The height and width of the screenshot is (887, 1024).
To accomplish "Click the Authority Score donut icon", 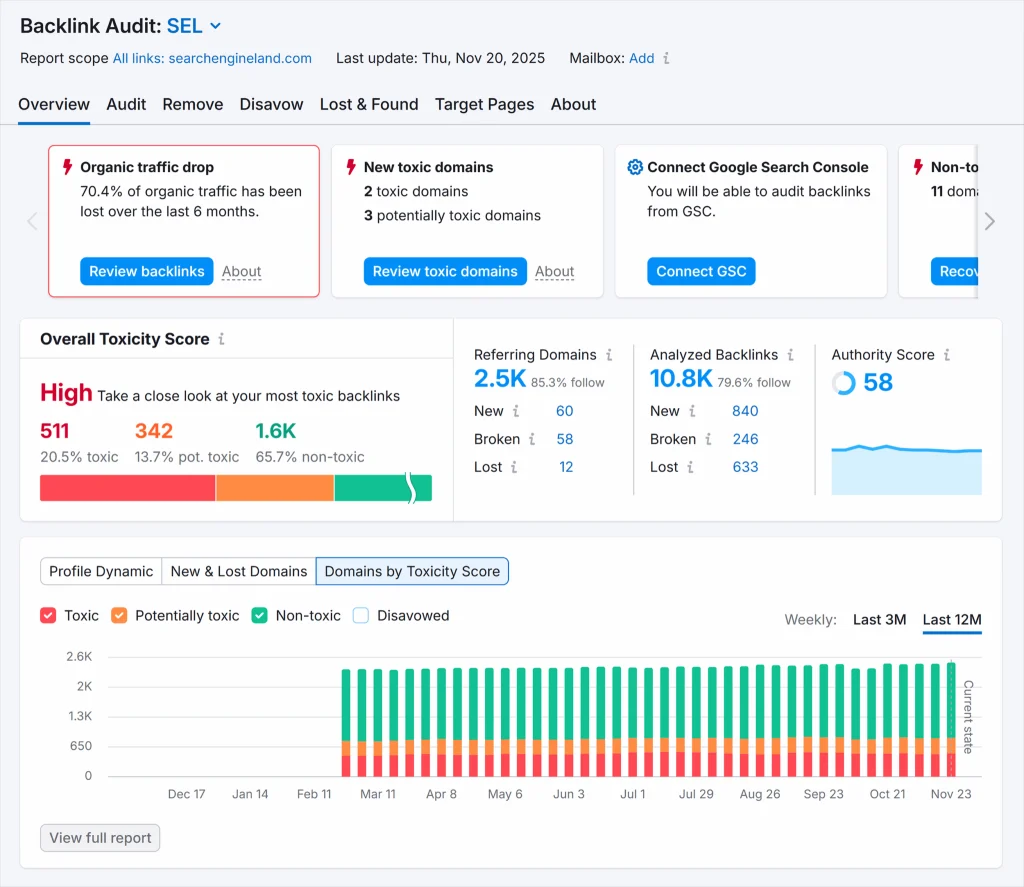I will point(844,383).
